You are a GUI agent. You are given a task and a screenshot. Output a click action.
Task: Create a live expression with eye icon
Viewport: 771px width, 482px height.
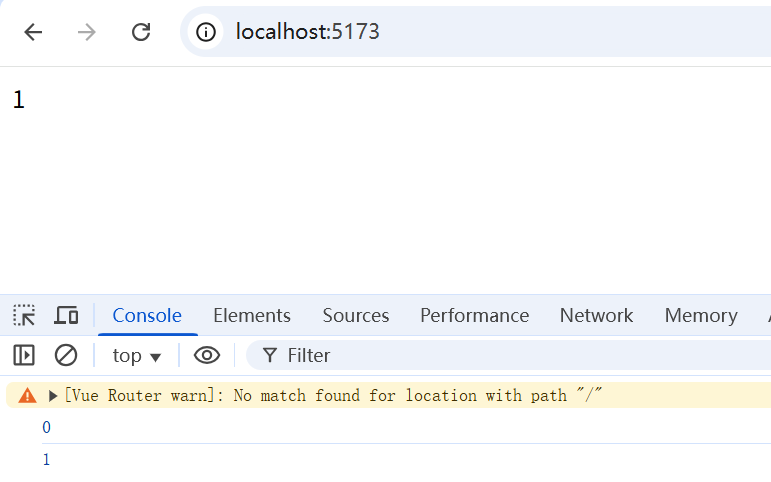tap(207, 355)
